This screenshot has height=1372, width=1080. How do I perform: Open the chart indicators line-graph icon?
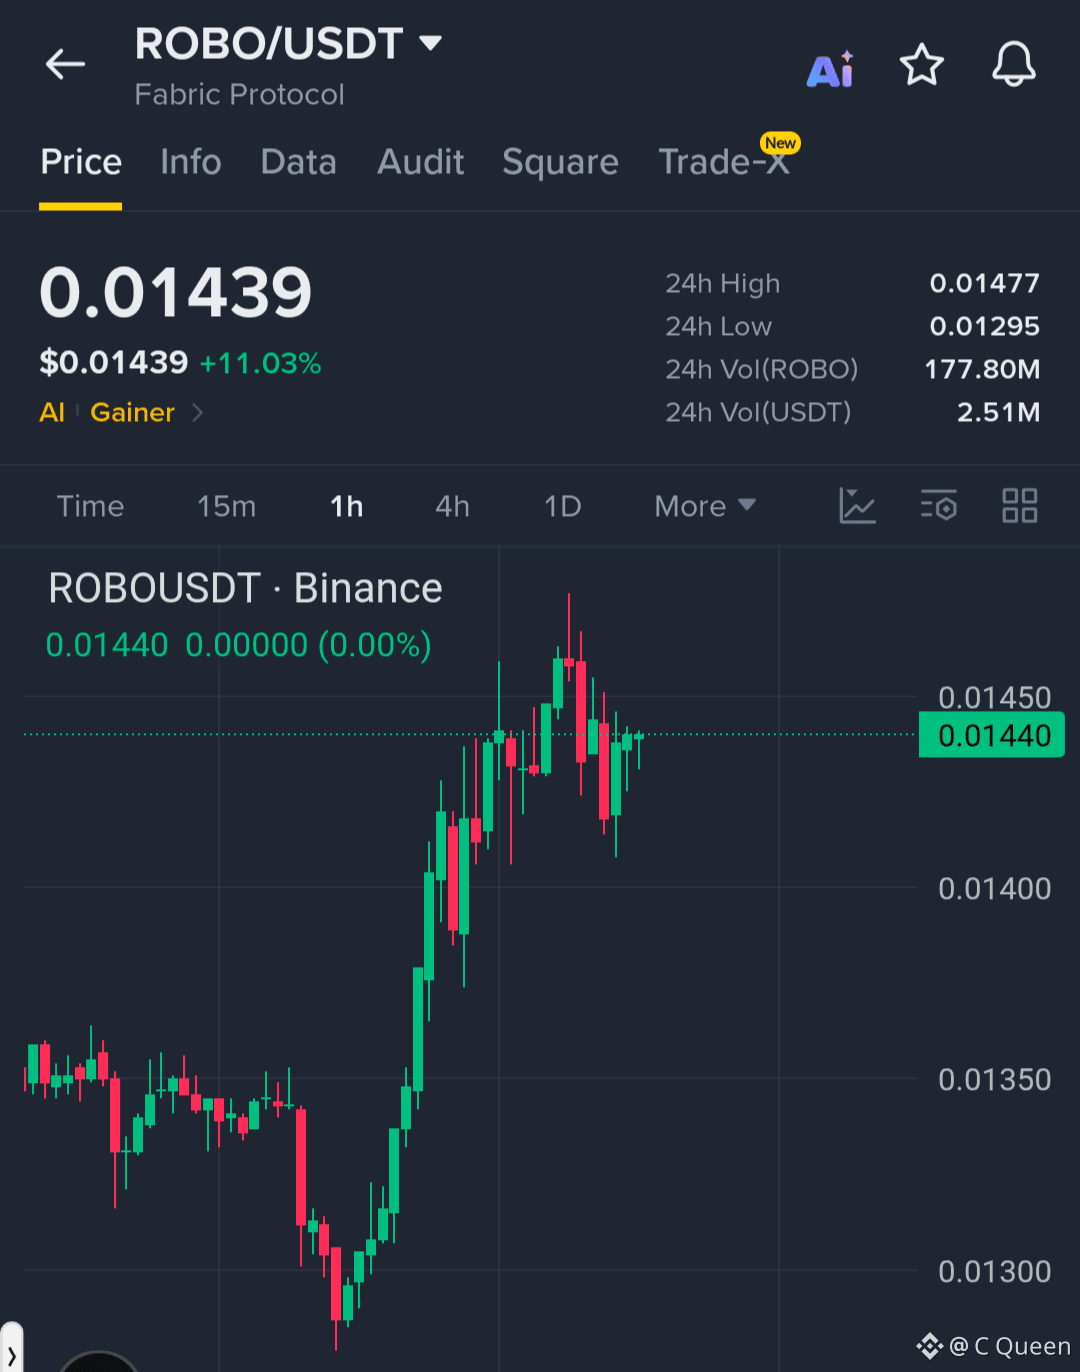click(857, 506)
